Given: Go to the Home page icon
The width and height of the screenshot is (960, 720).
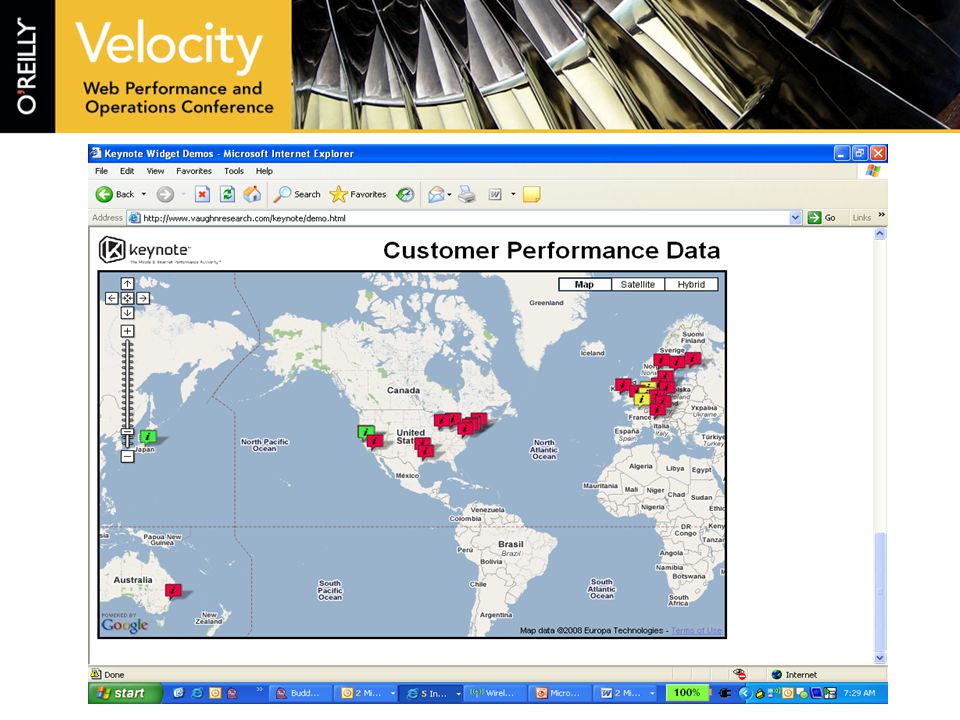Looking at the screenshot, I should (x=252, y=194).
